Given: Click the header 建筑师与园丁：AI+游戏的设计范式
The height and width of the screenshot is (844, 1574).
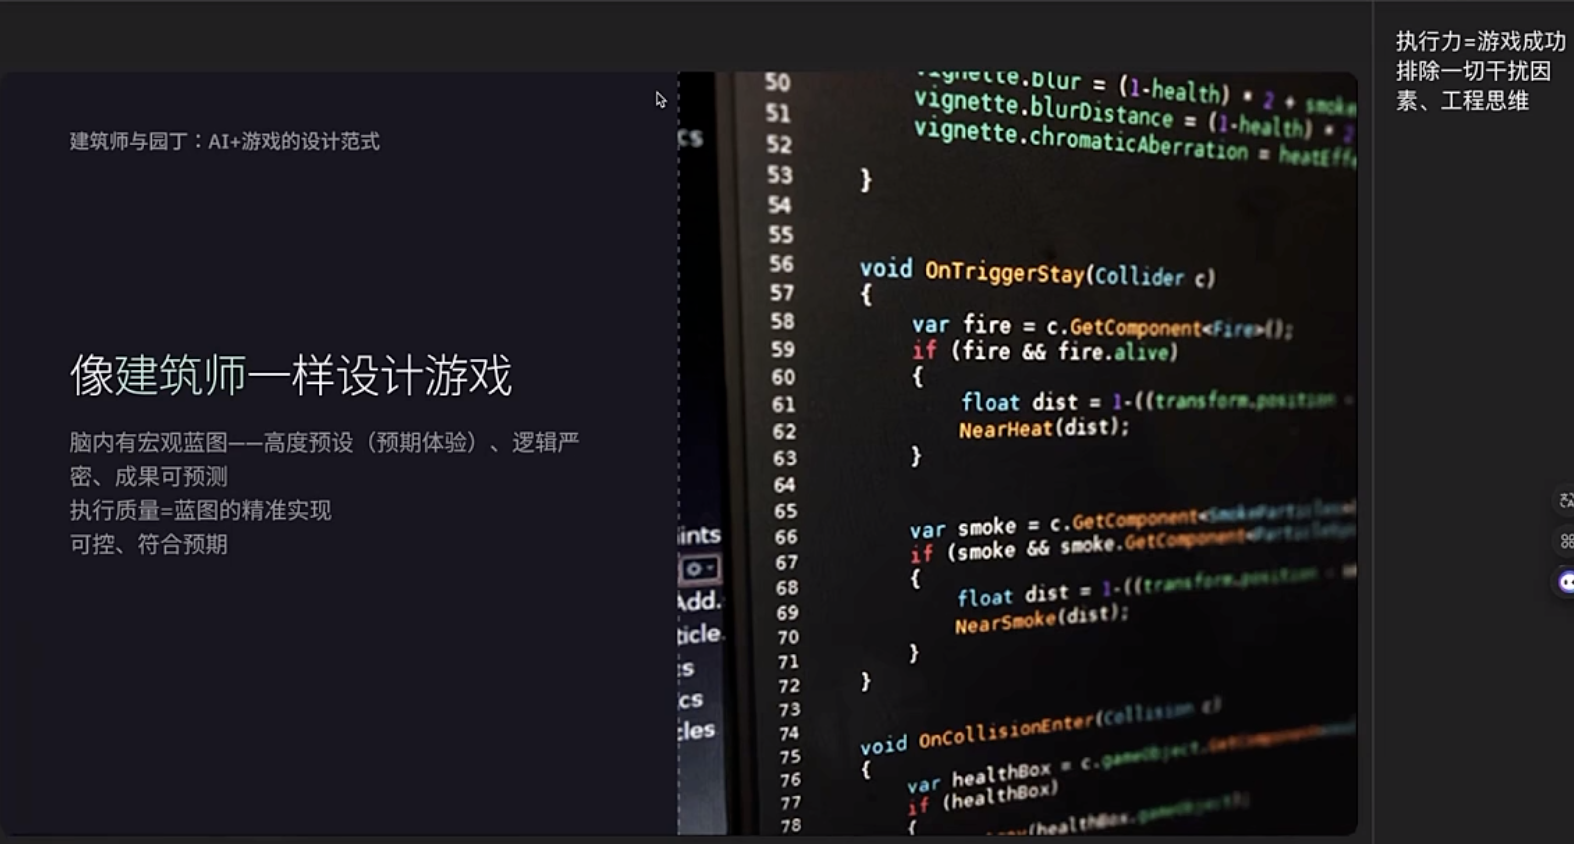Looking at the screenshot, I should (224, 141).
